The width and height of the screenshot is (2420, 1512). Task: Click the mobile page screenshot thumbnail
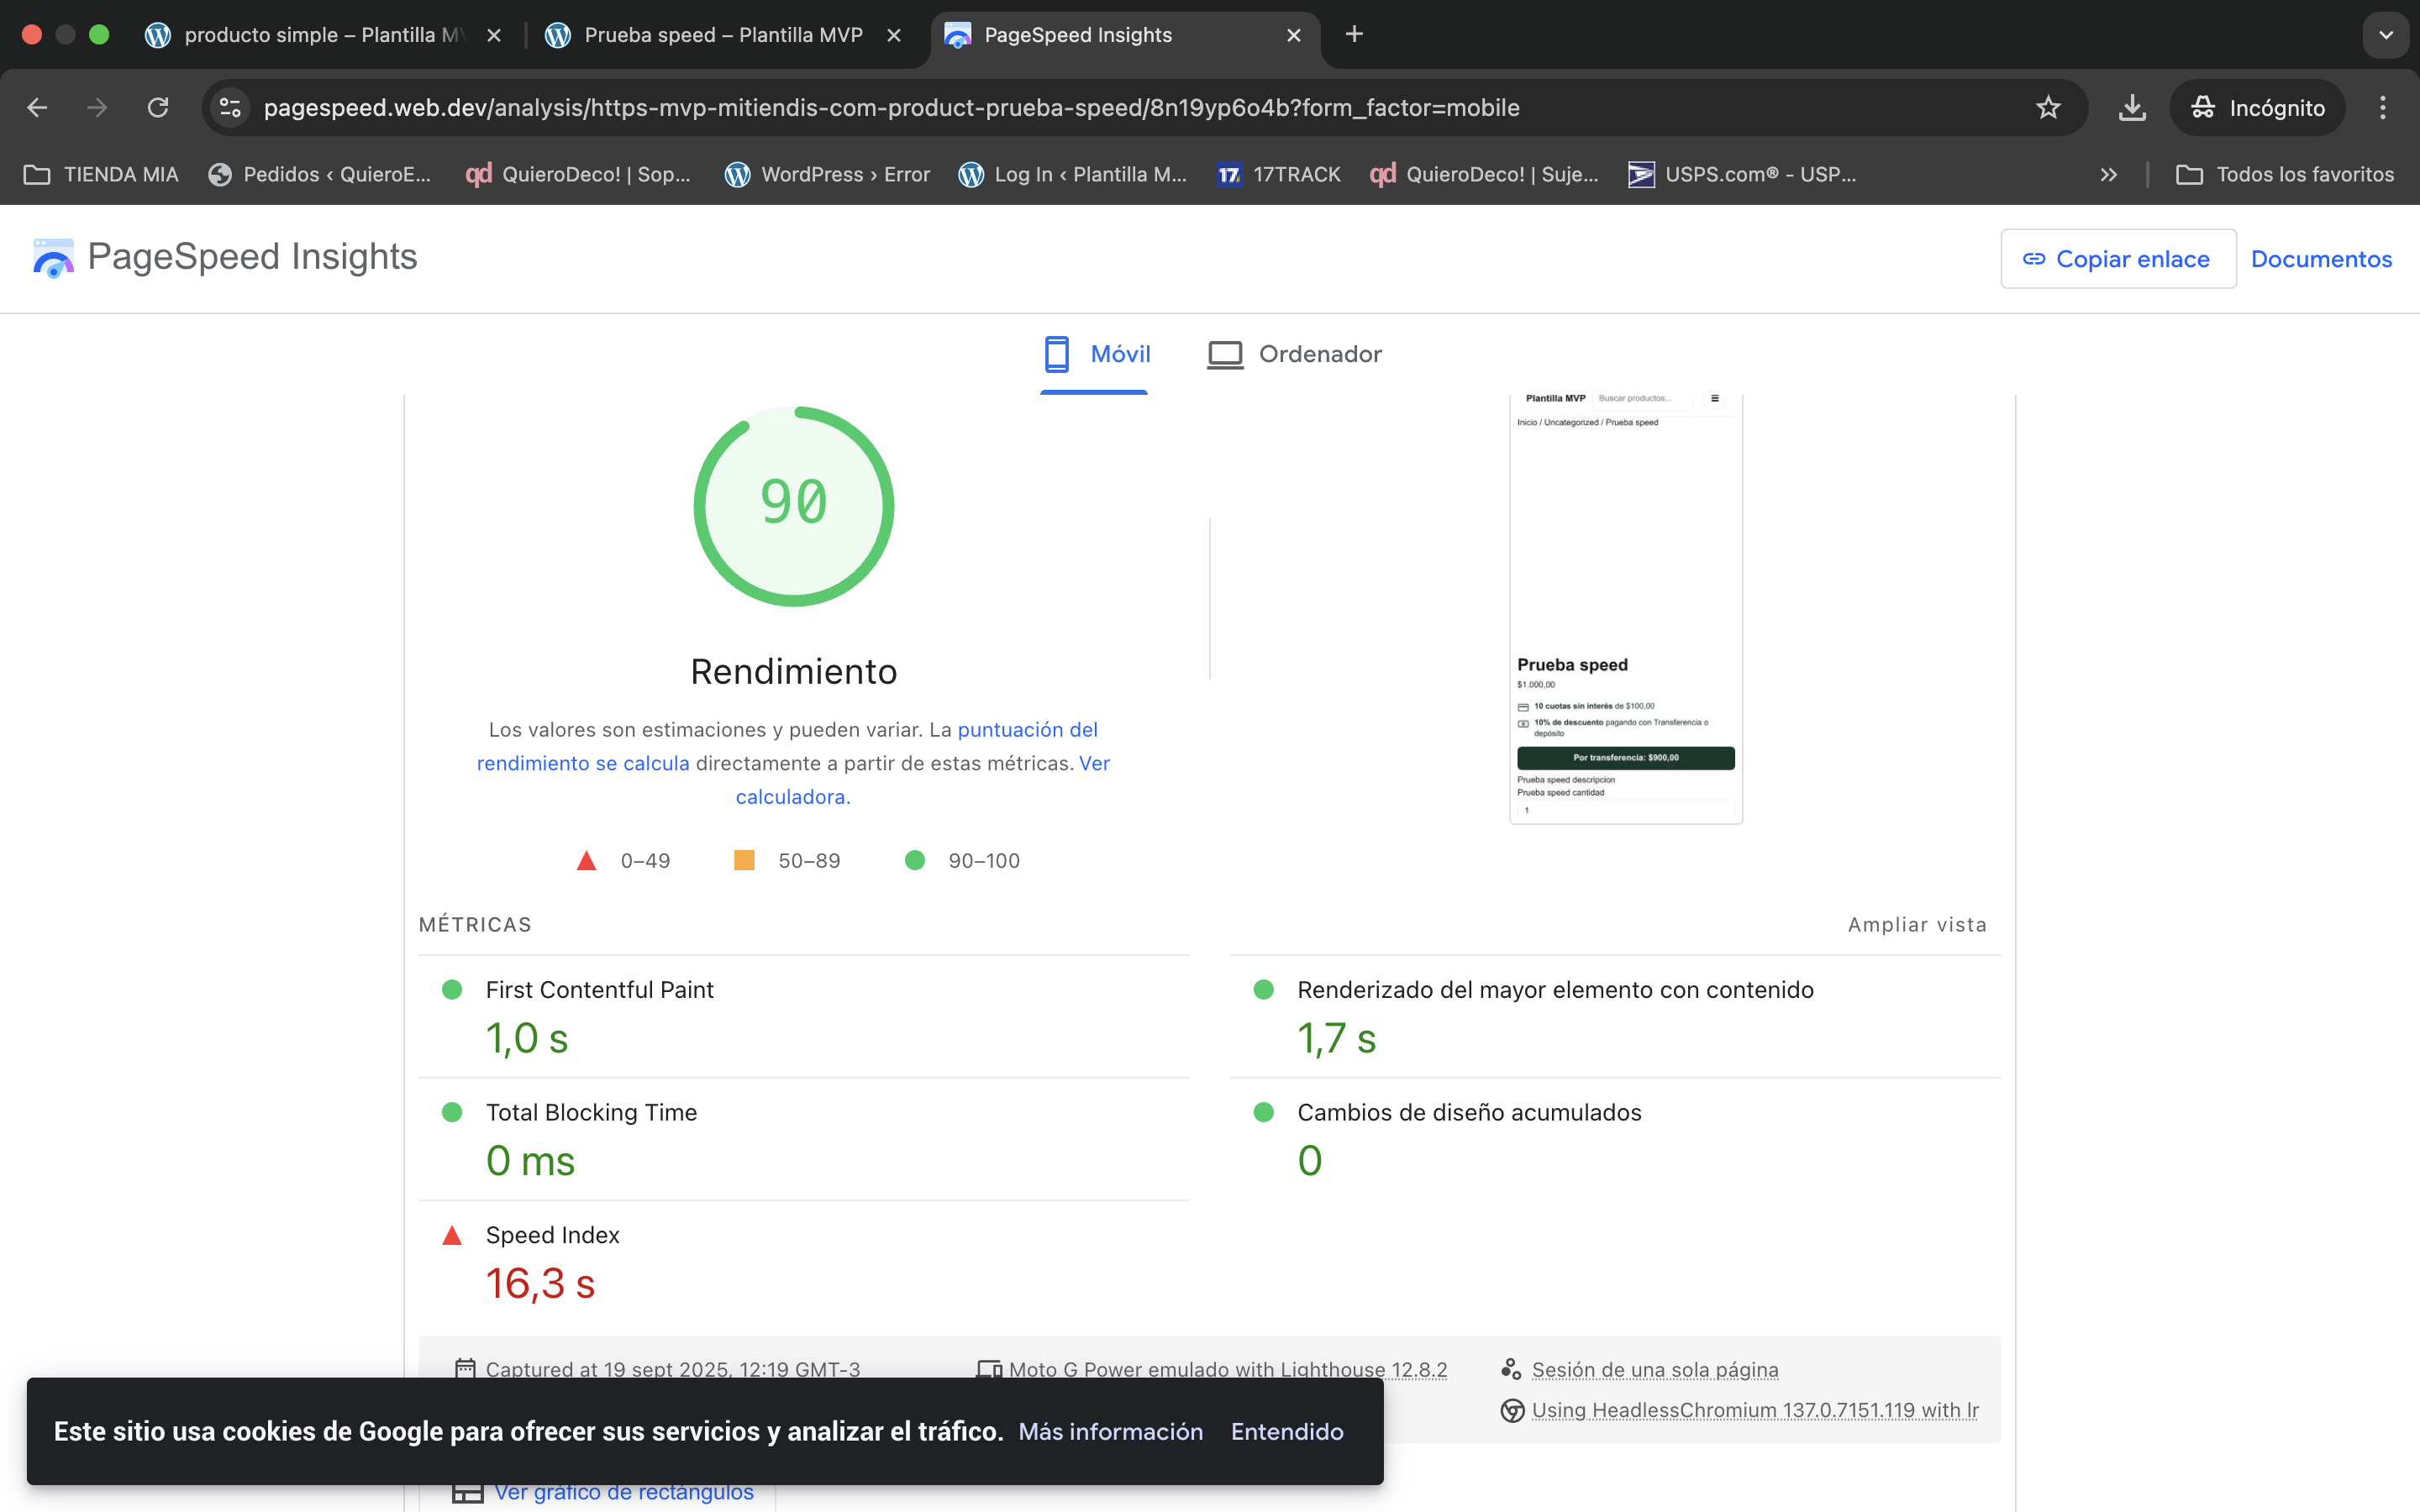pos(1625,608)
